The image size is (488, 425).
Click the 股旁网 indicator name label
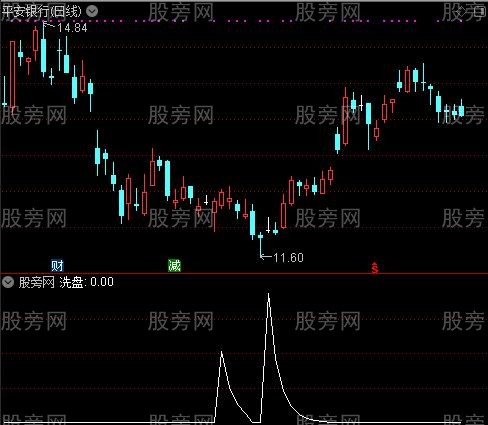(37, 282)
